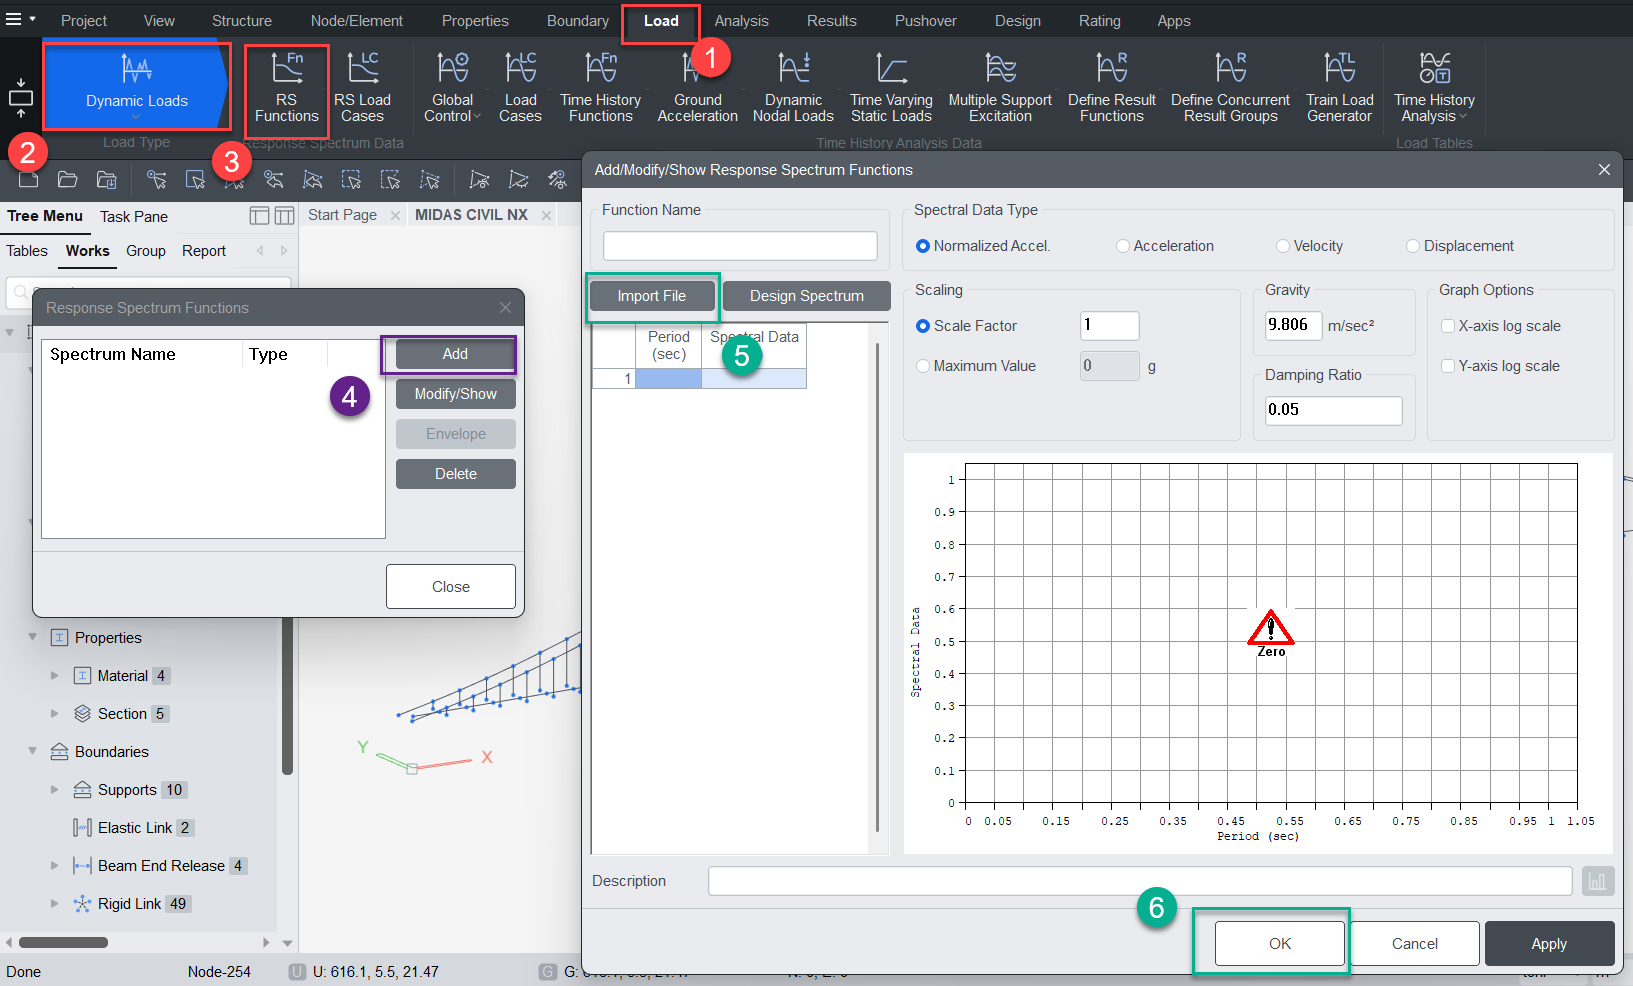This screenshot has height=986, width=1633.
Task: Switch to the Start Page tab
Action: [342, 215]
